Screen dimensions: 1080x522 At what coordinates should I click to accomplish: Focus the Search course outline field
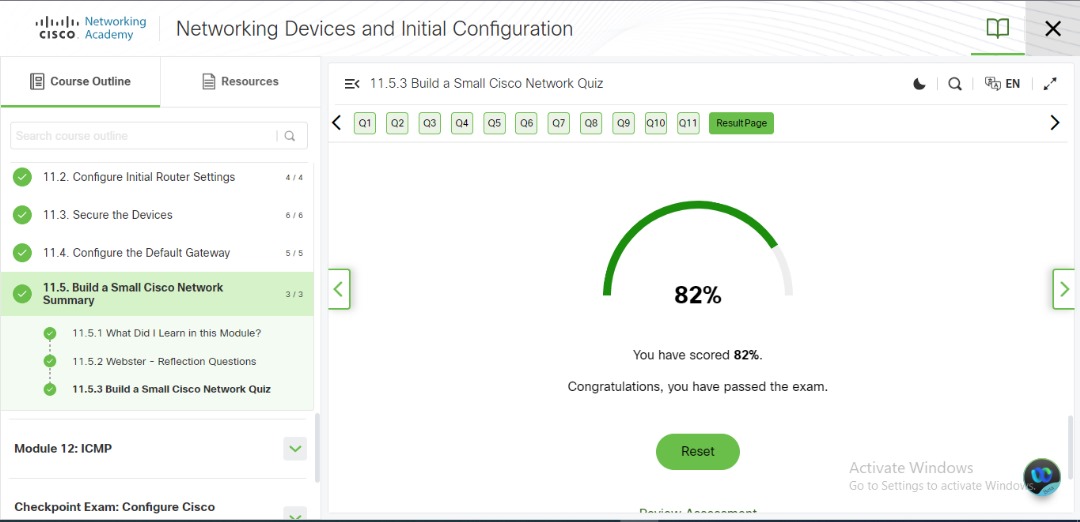pyautogui.click(x=144, y=136)
